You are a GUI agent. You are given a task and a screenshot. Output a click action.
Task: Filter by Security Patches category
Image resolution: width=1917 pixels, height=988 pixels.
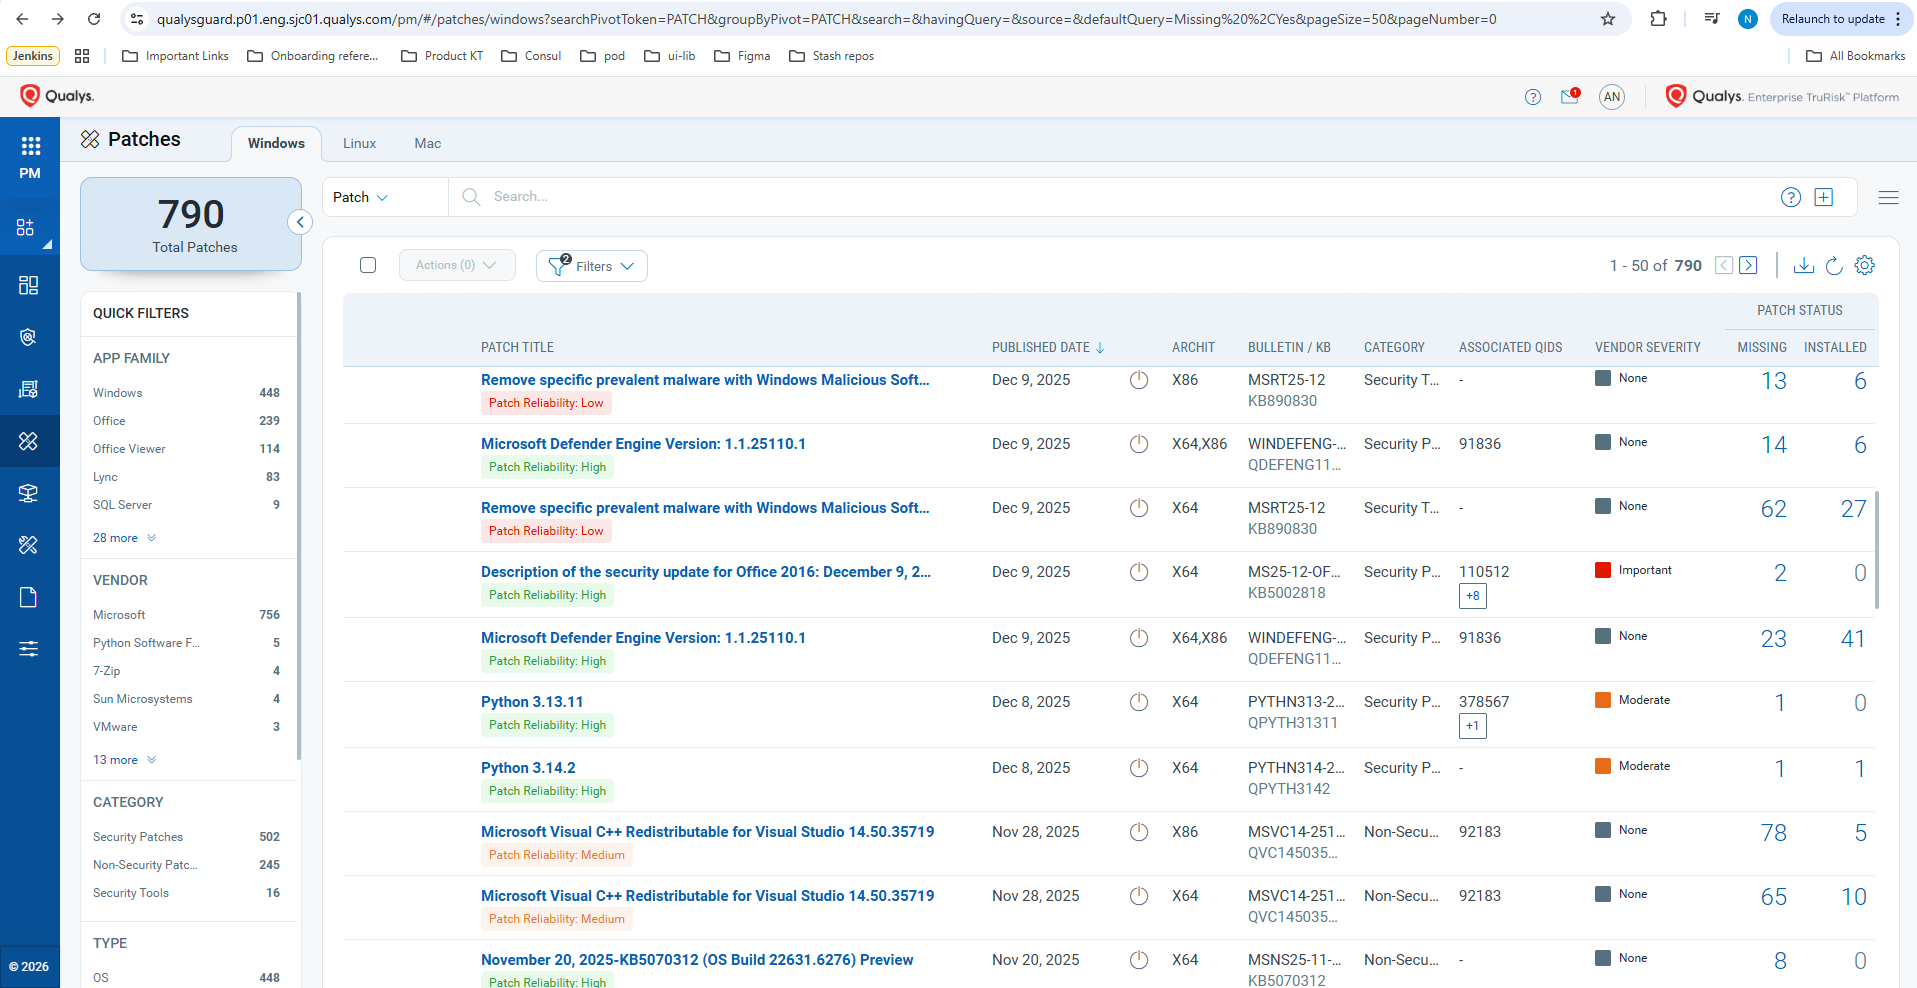[x=138, y=837]
